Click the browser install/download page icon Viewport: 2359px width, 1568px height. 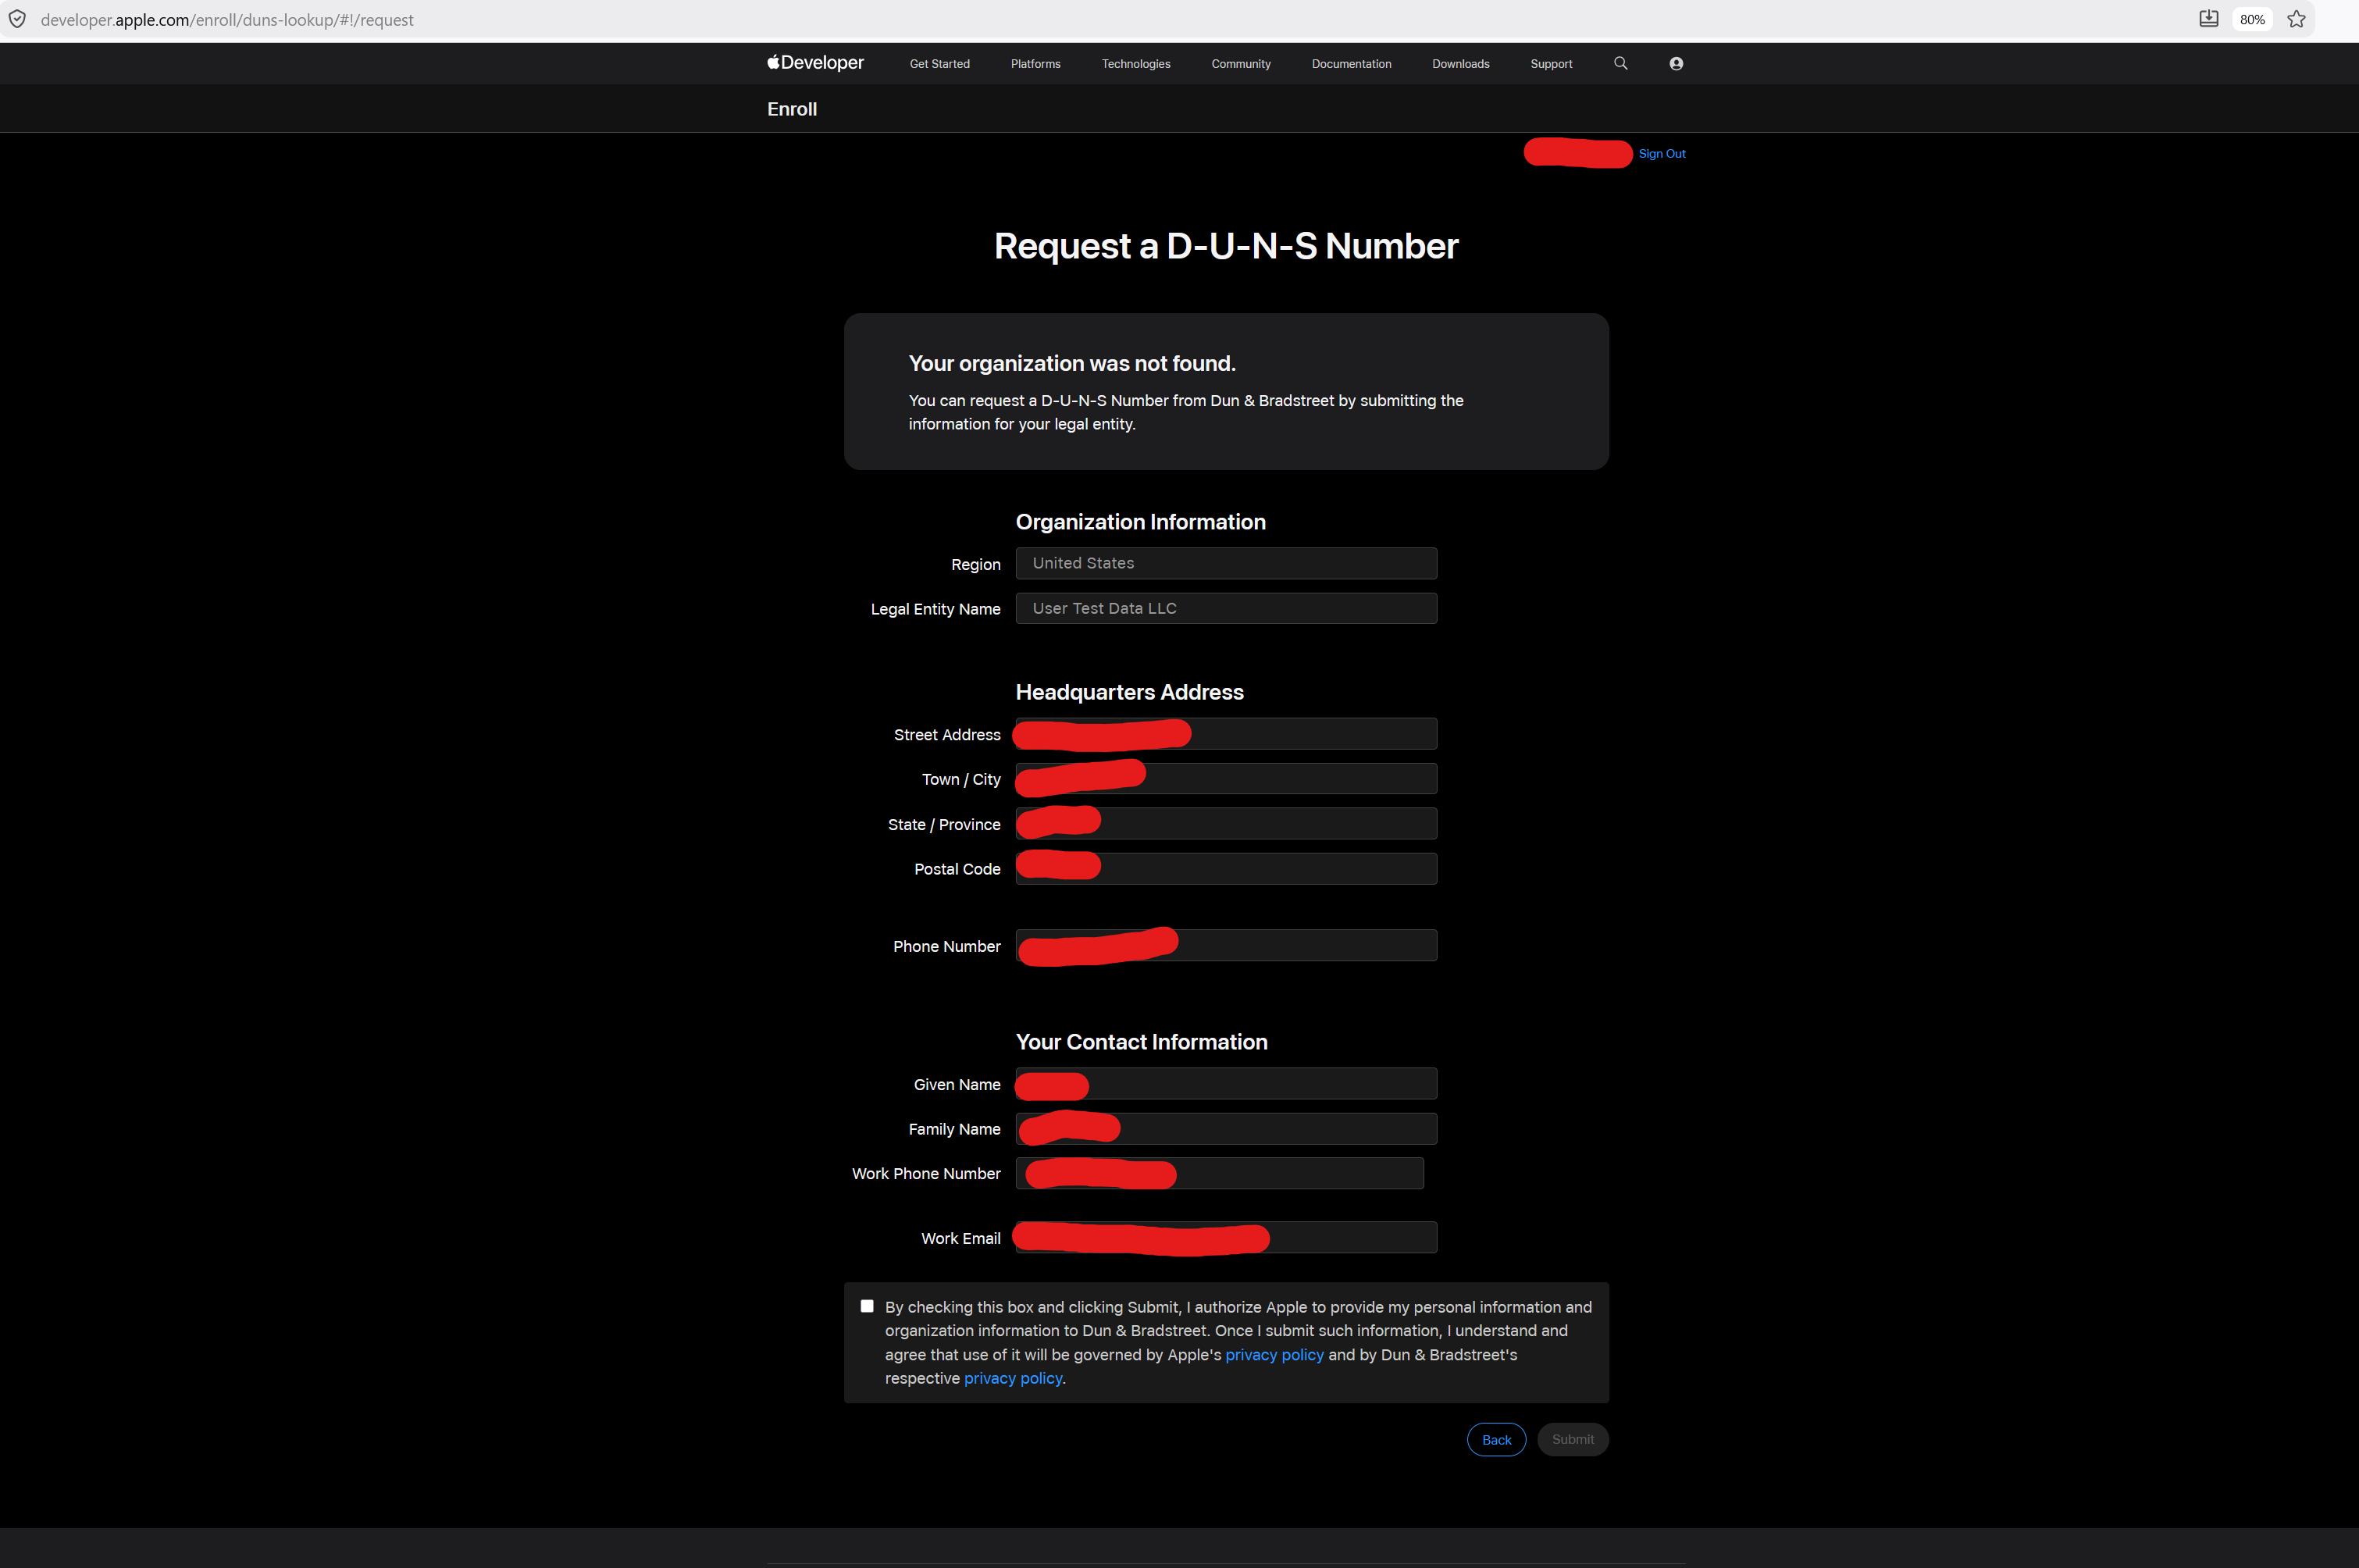[x=2208, y=19]
